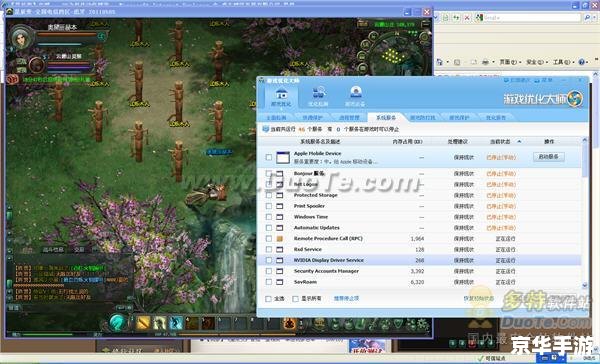Click the service icon beside Print Spooler
The width and height of the screenshot is (600, 364).
click(x=280, y=206)
